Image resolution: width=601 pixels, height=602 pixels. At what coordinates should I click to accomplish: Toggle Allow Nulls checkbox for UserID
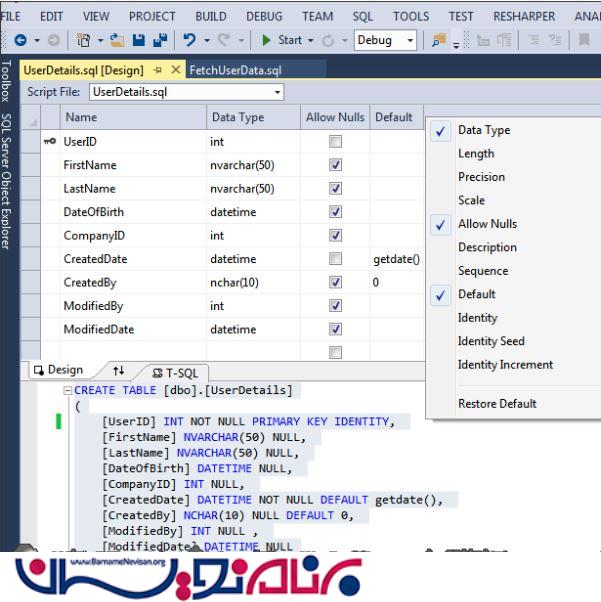pyautogui.click(x=336, y=142)
